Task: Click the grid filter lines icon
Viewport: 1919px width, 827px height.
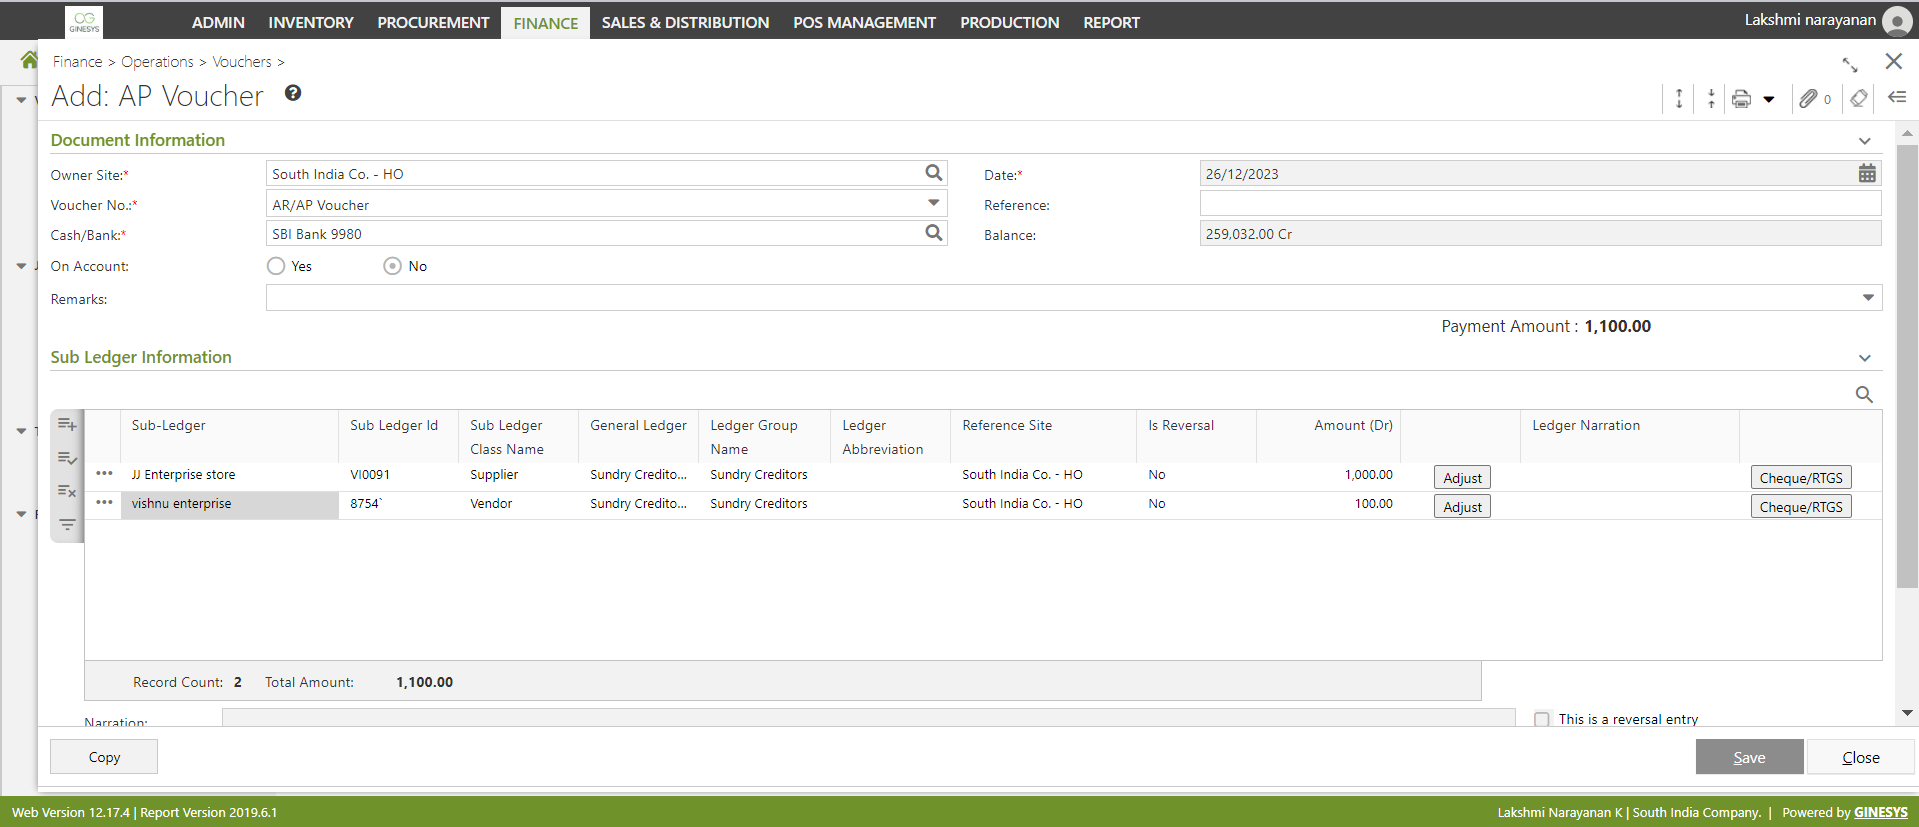Action: click(x=67, y=524)
